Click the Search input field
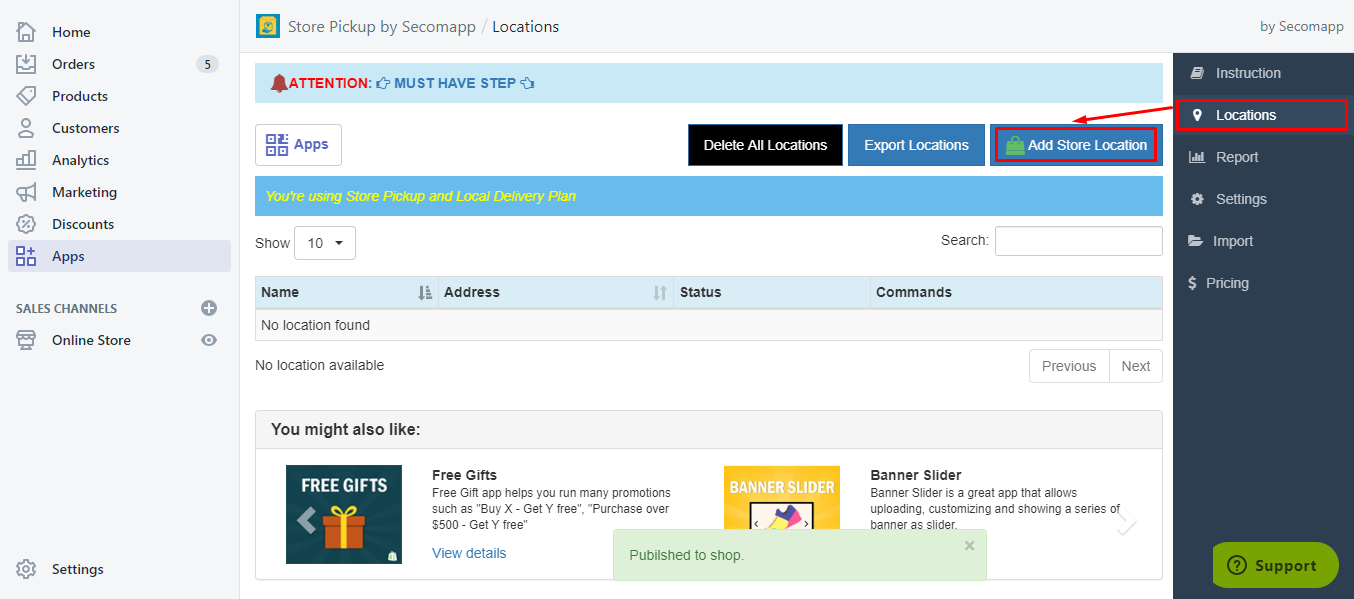The image size is (1354, 599). [x=1078, y=241]
